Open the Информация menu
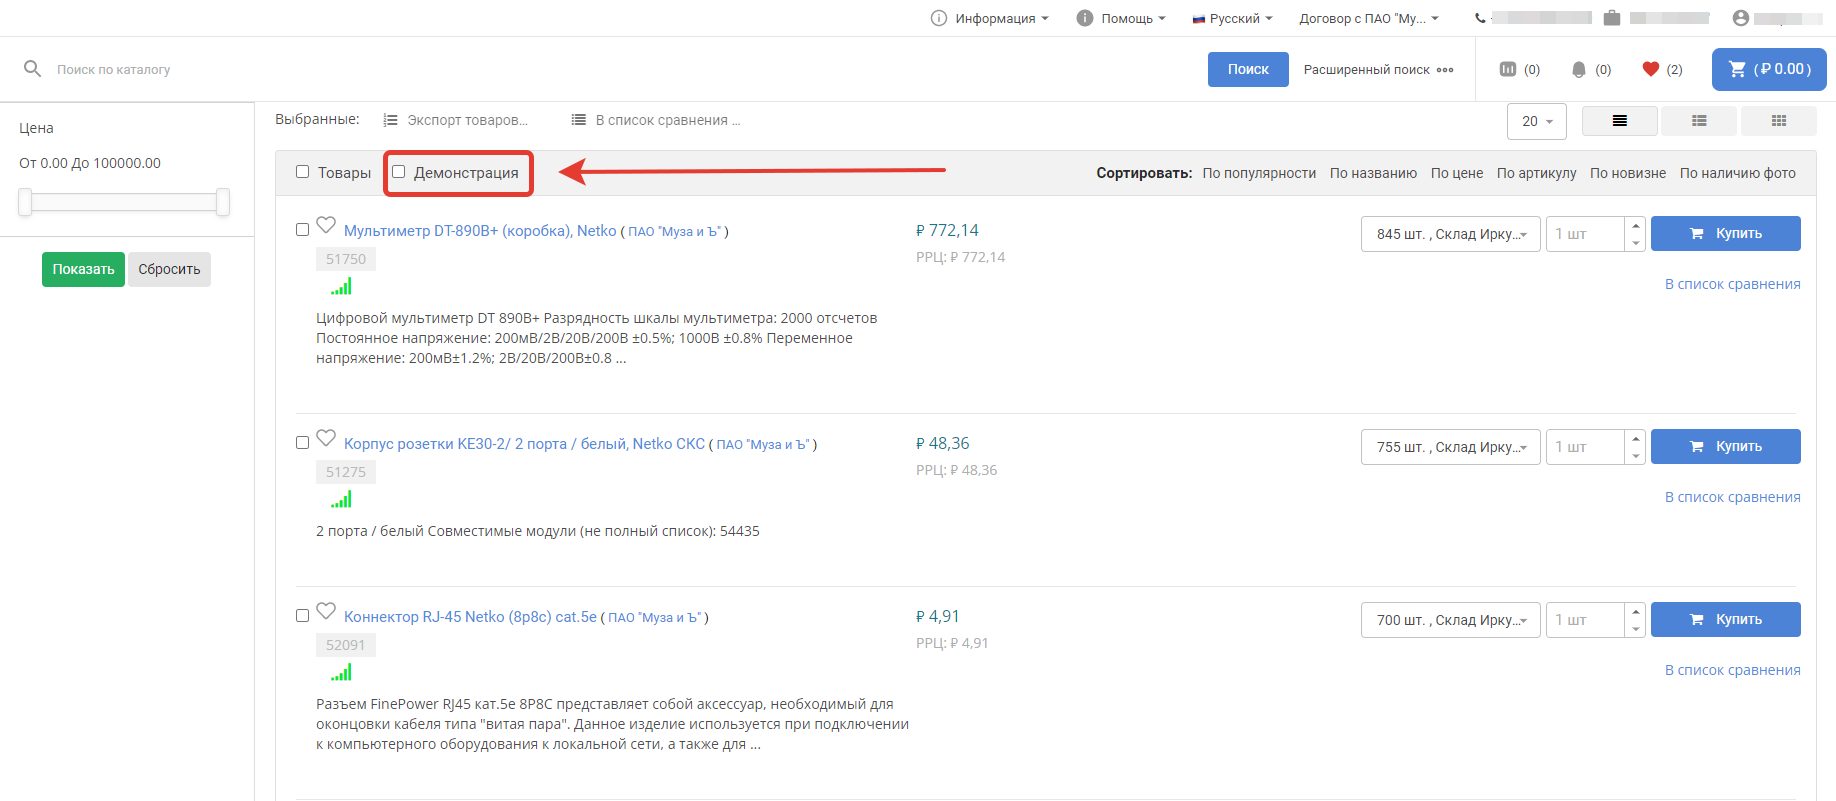 coord(990,18)
